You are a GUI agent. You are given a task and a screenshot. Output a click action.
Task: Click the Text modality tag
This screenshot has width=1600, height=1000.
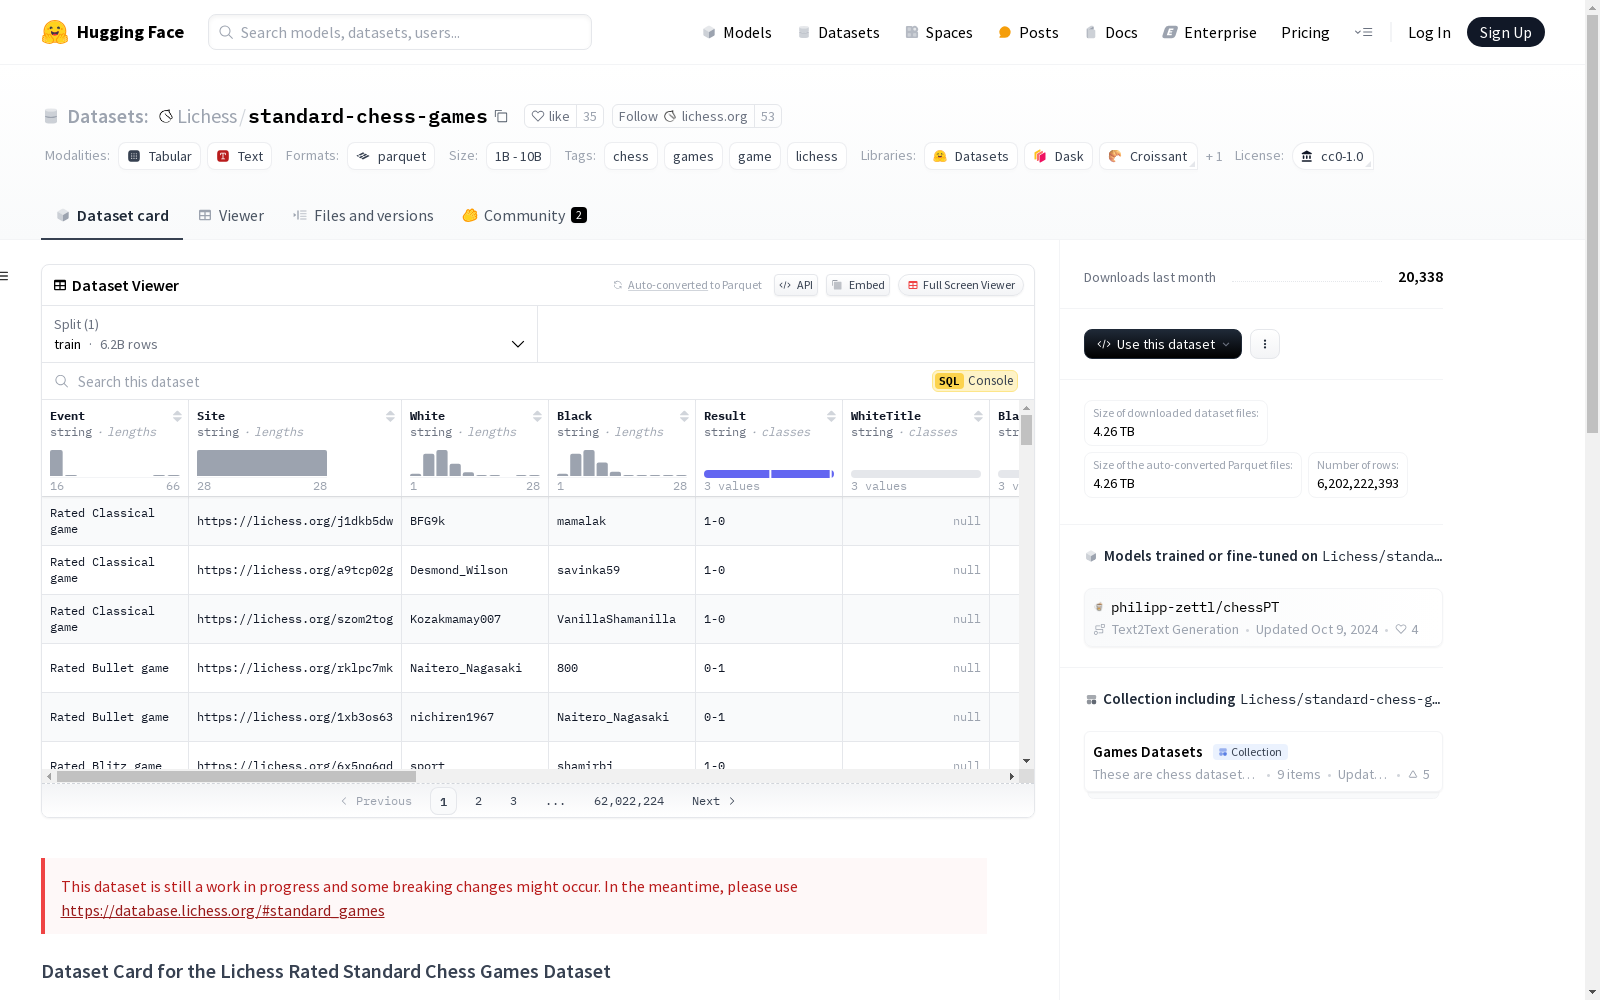pos(240,156)
